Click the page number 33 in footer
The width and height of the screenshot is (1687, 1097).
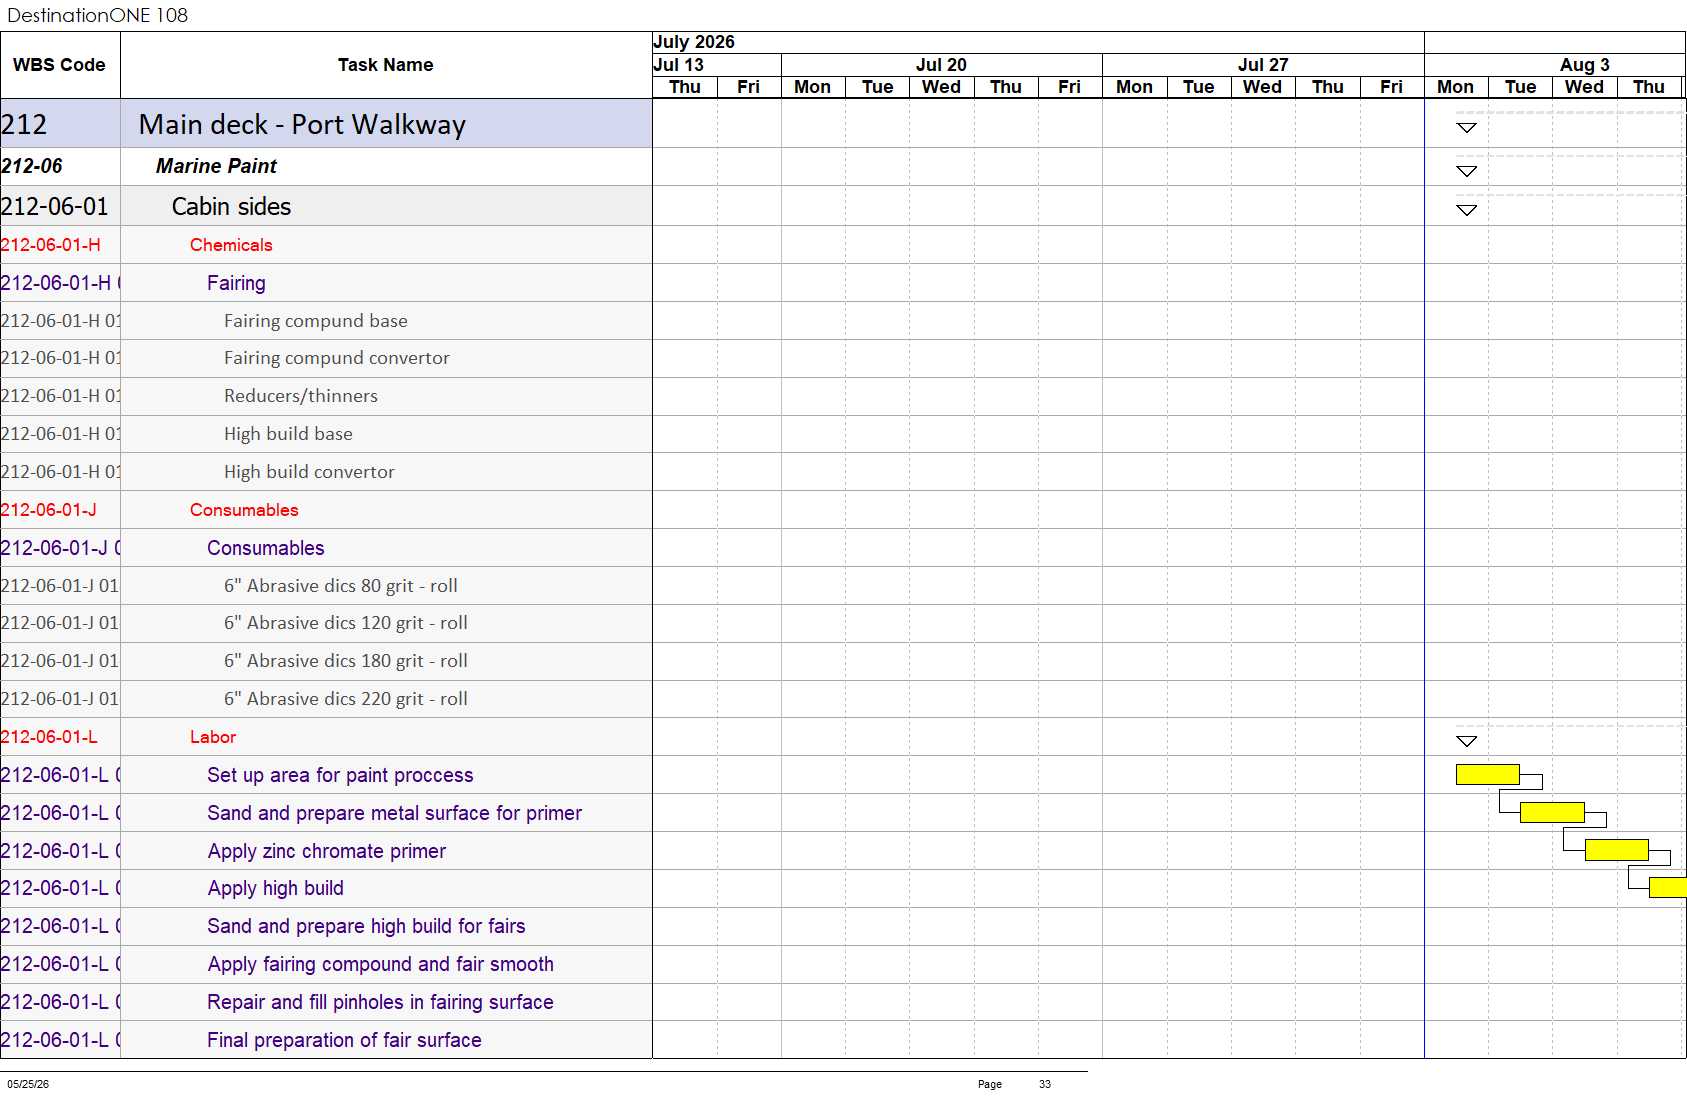point(1045,1084)
